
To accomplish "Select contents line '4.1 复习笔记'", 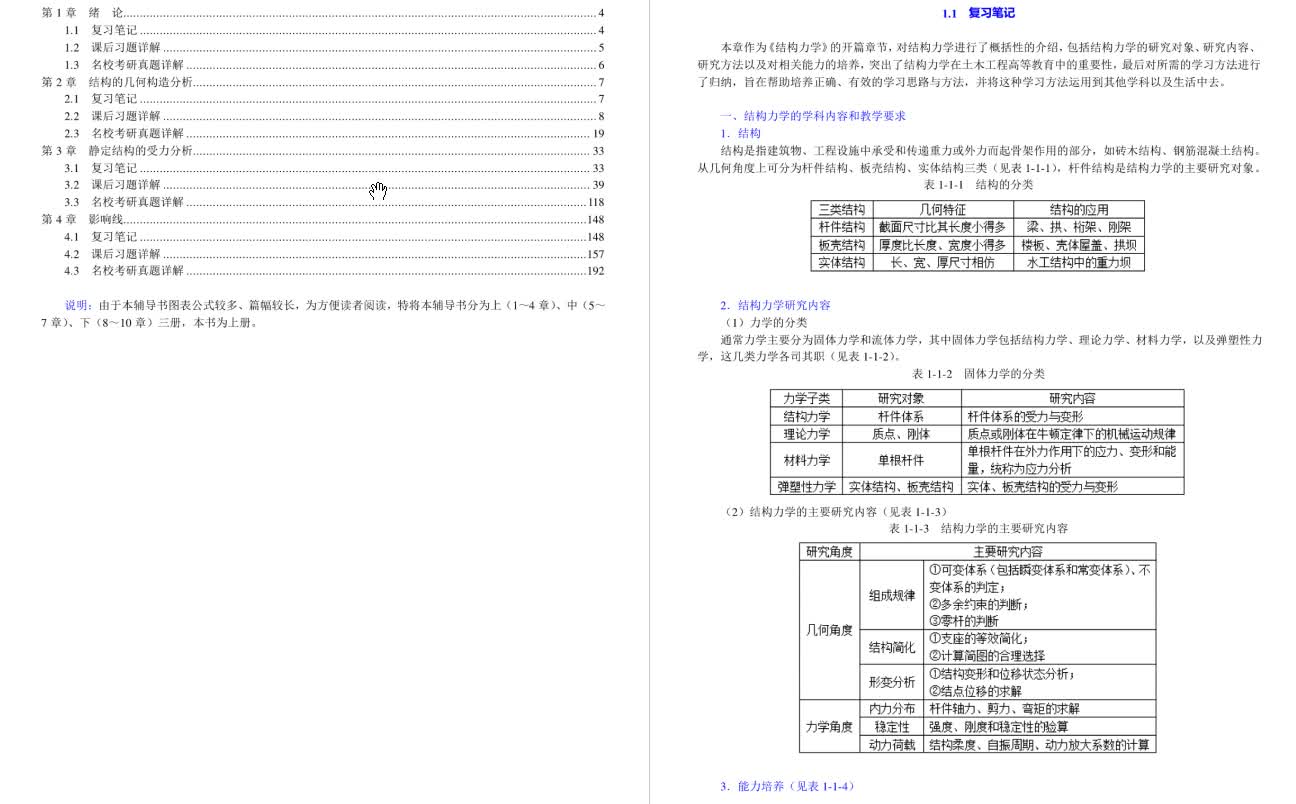I will (x=334, y=237).
